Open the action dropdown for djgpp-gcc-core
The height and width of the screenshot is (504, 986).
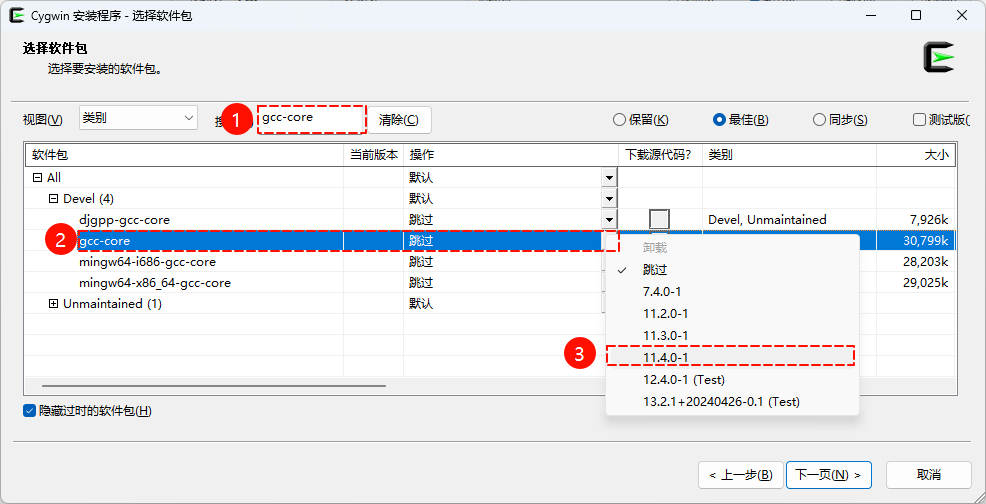point(609,220)
